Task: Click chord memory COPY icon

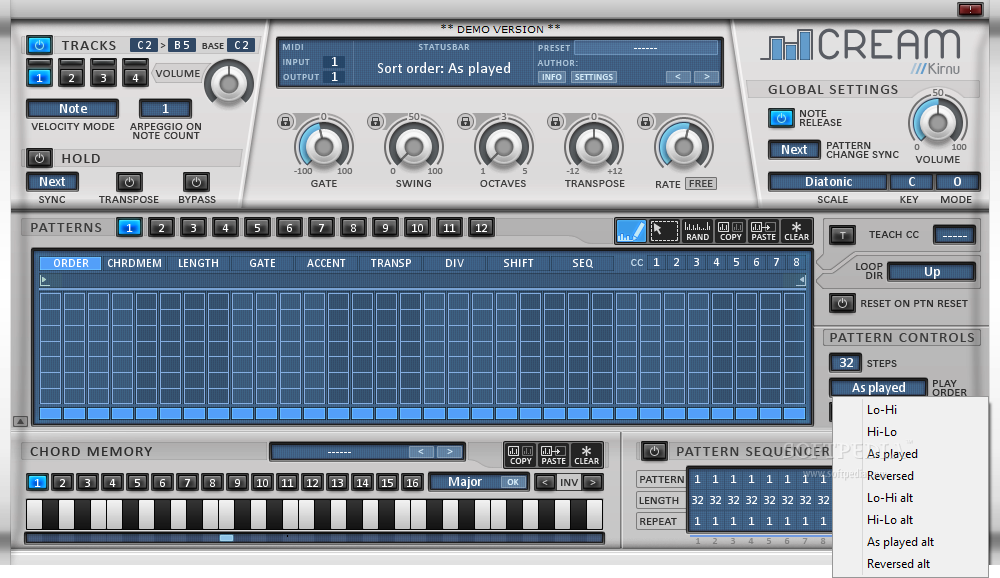Action: pyautogui.click(x=520, y=455)
